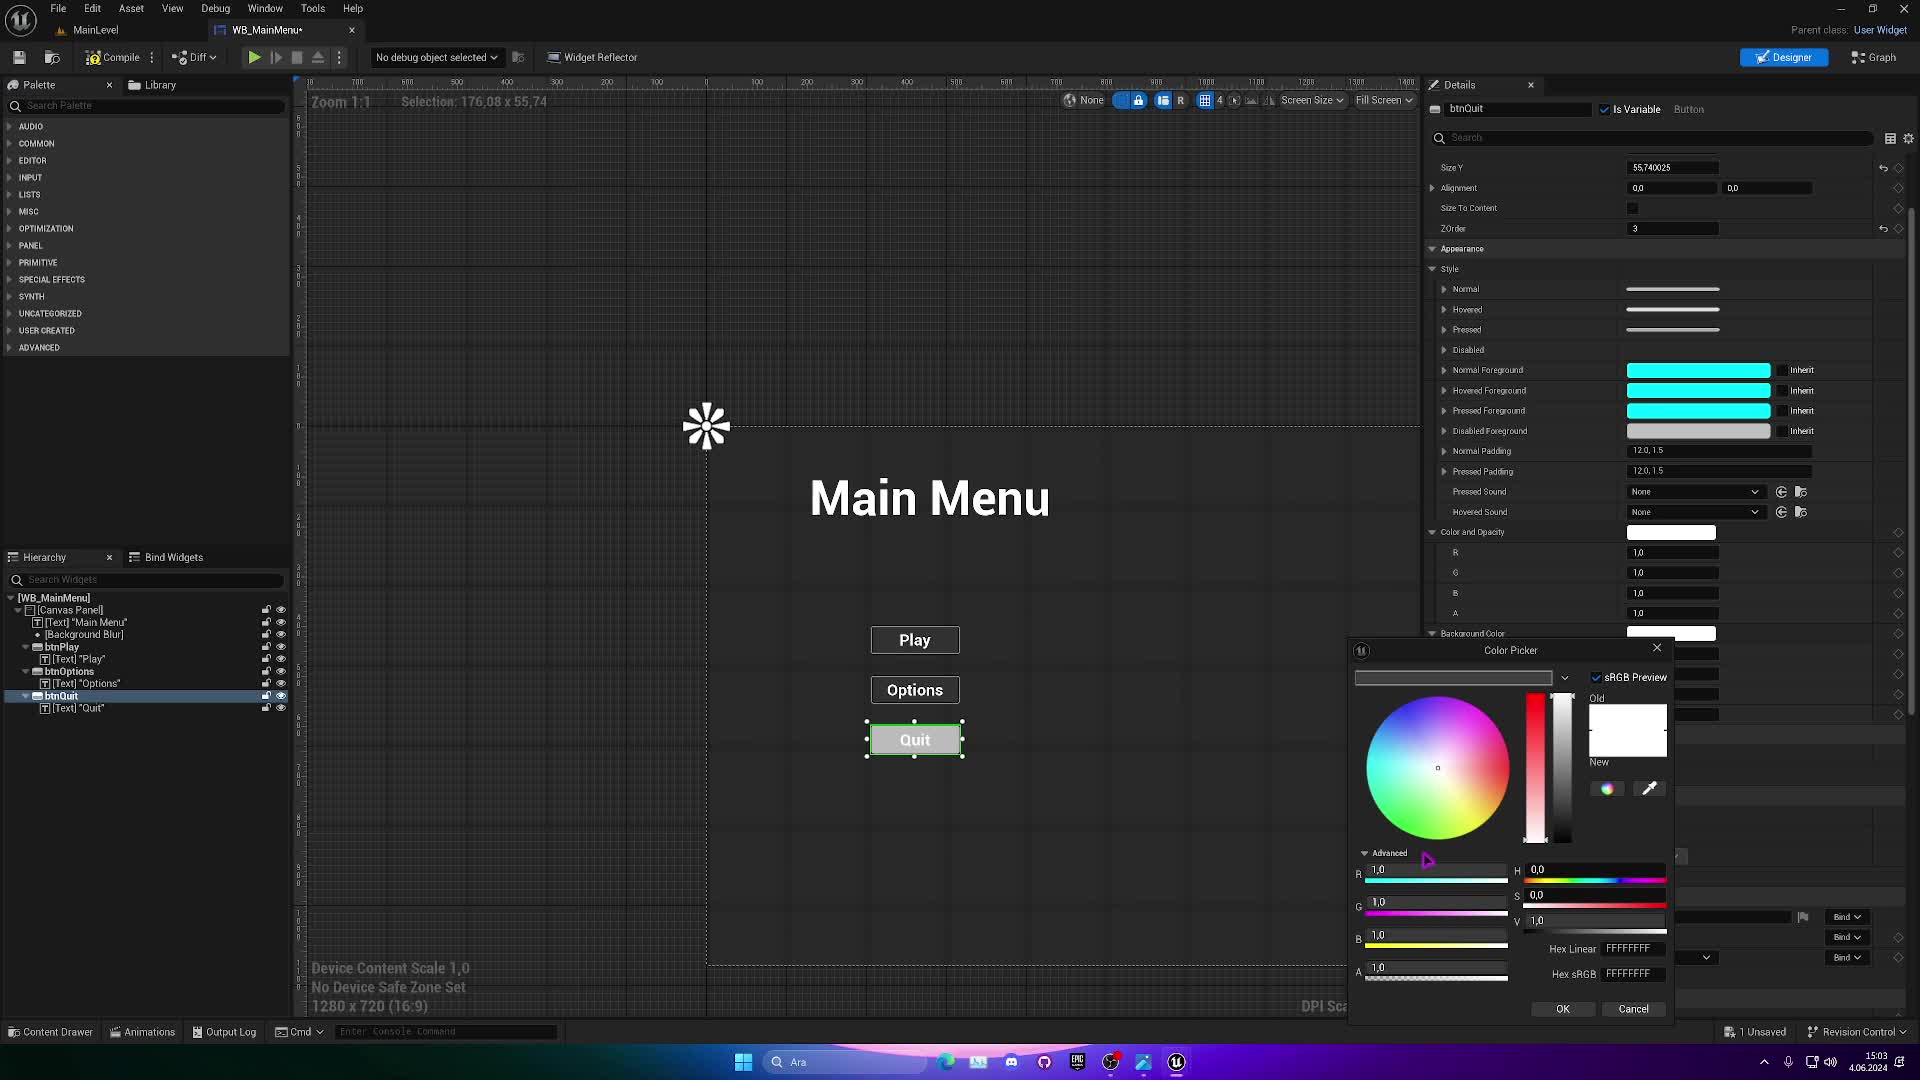Open details panel settings gear
1920x1080 pixels.
tap(1908, 138)
